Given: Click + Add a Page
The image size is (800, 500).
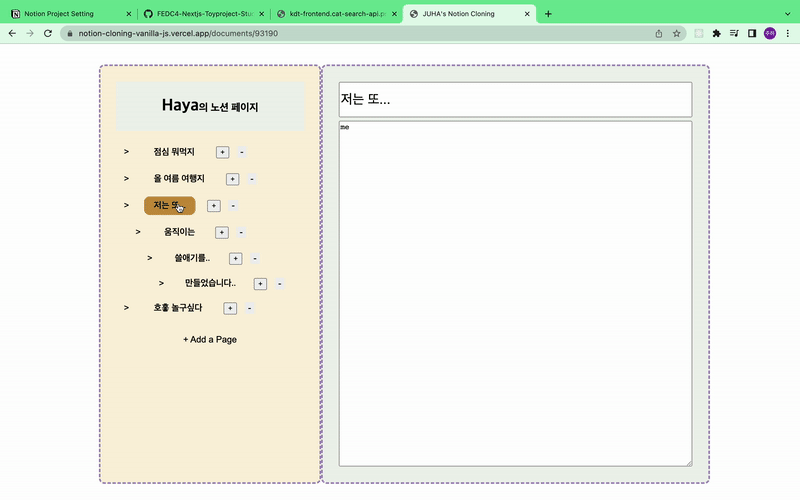Looking at the screenshot, I should click(210, 339).
